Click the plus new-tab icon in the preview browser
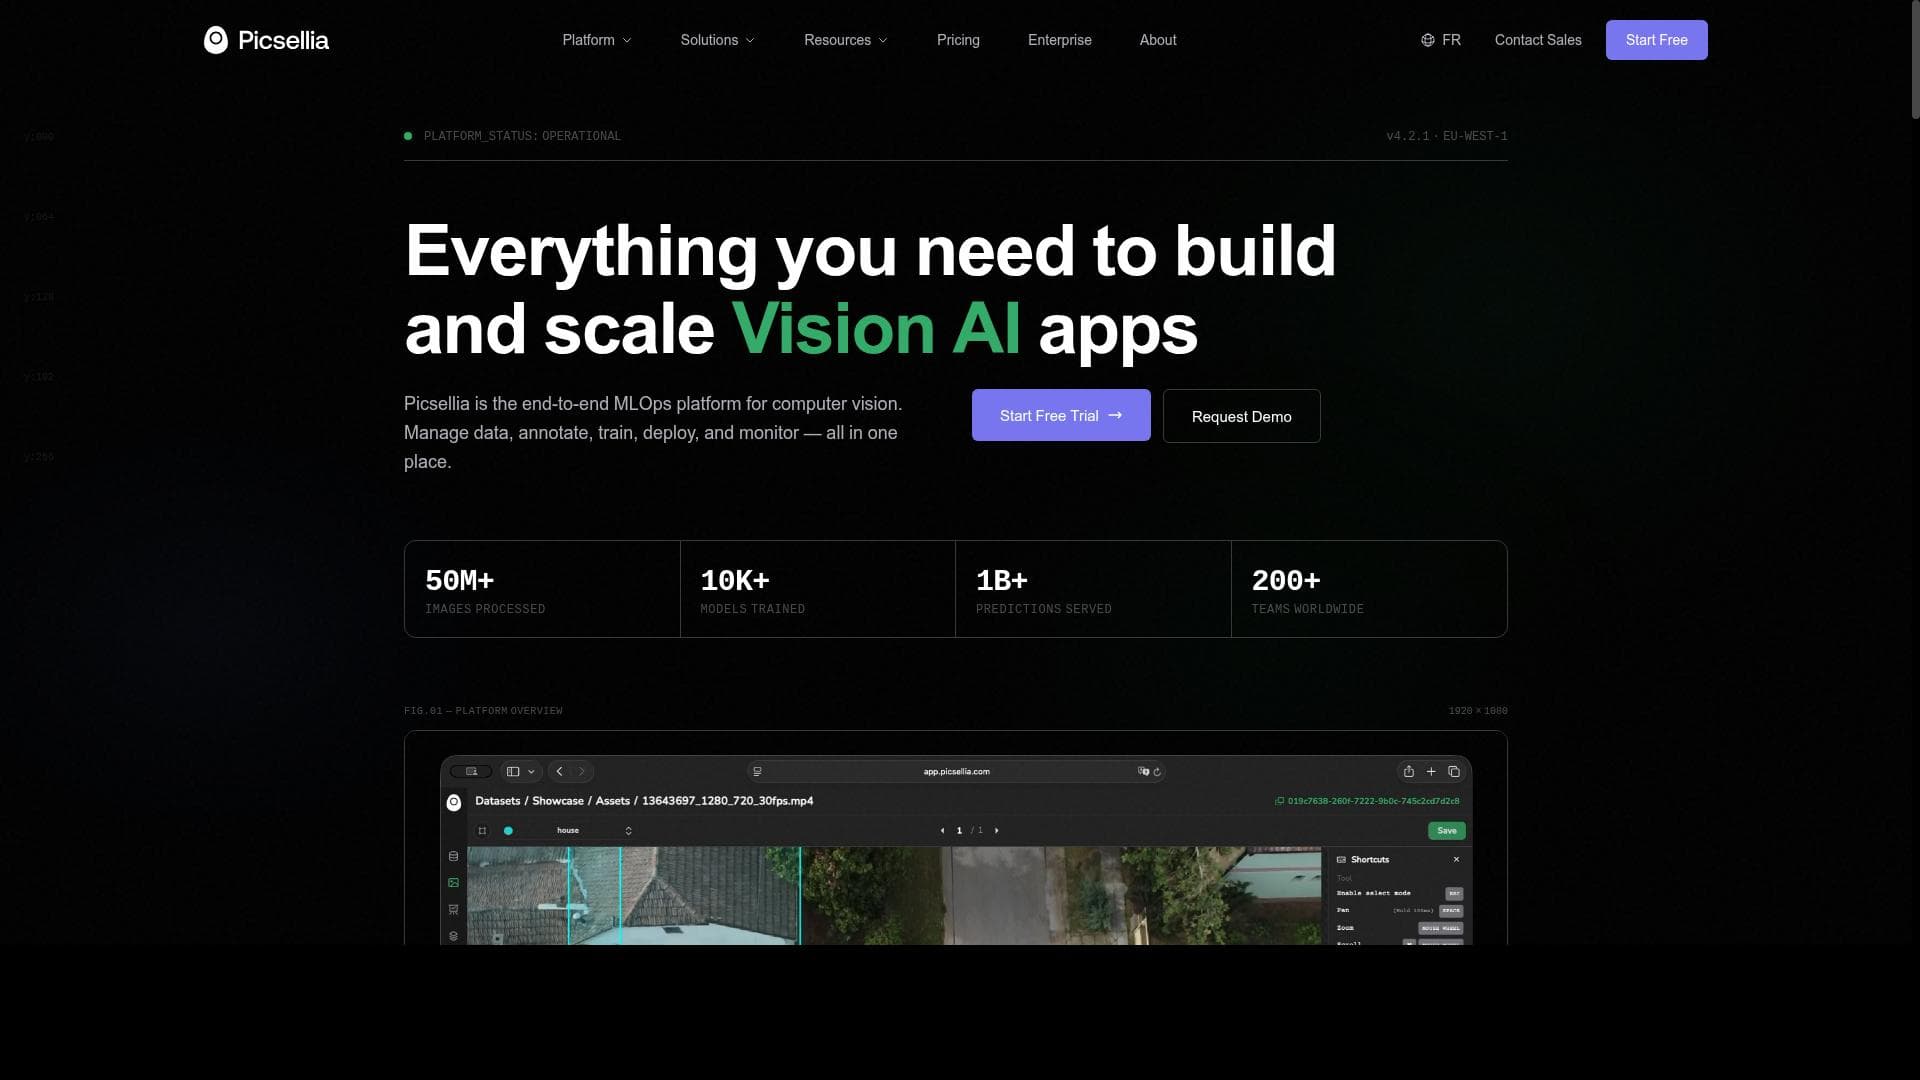The height and width of the screenshot is (1080, 1920). [1431, 771]
